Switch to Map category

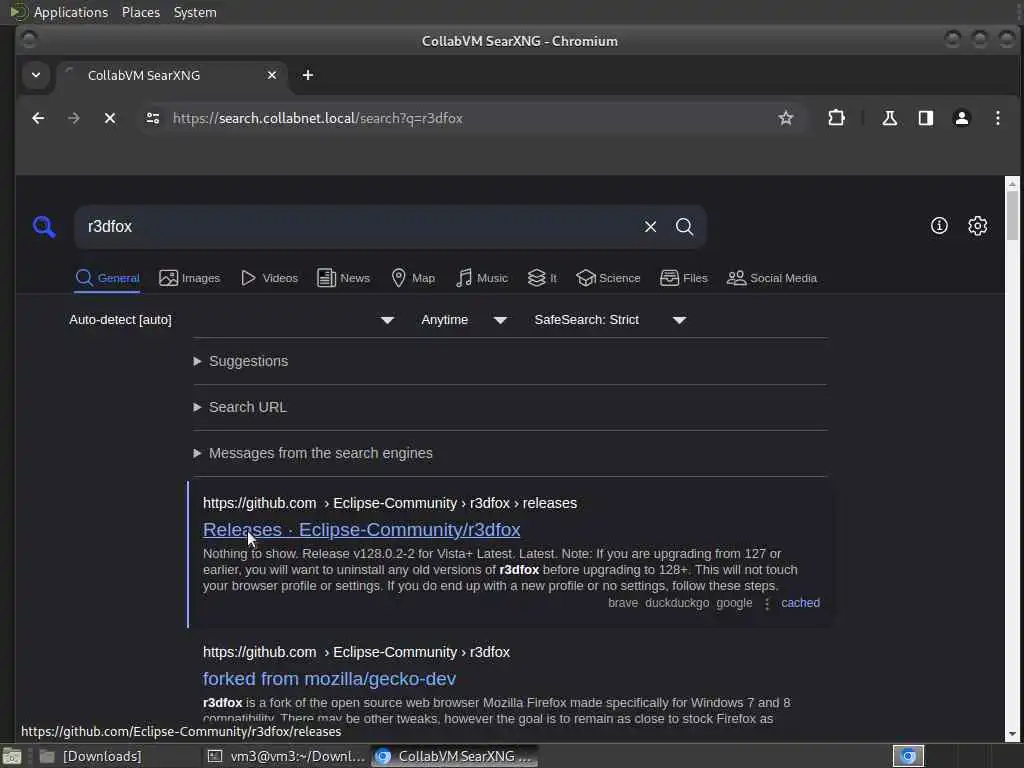413,278
